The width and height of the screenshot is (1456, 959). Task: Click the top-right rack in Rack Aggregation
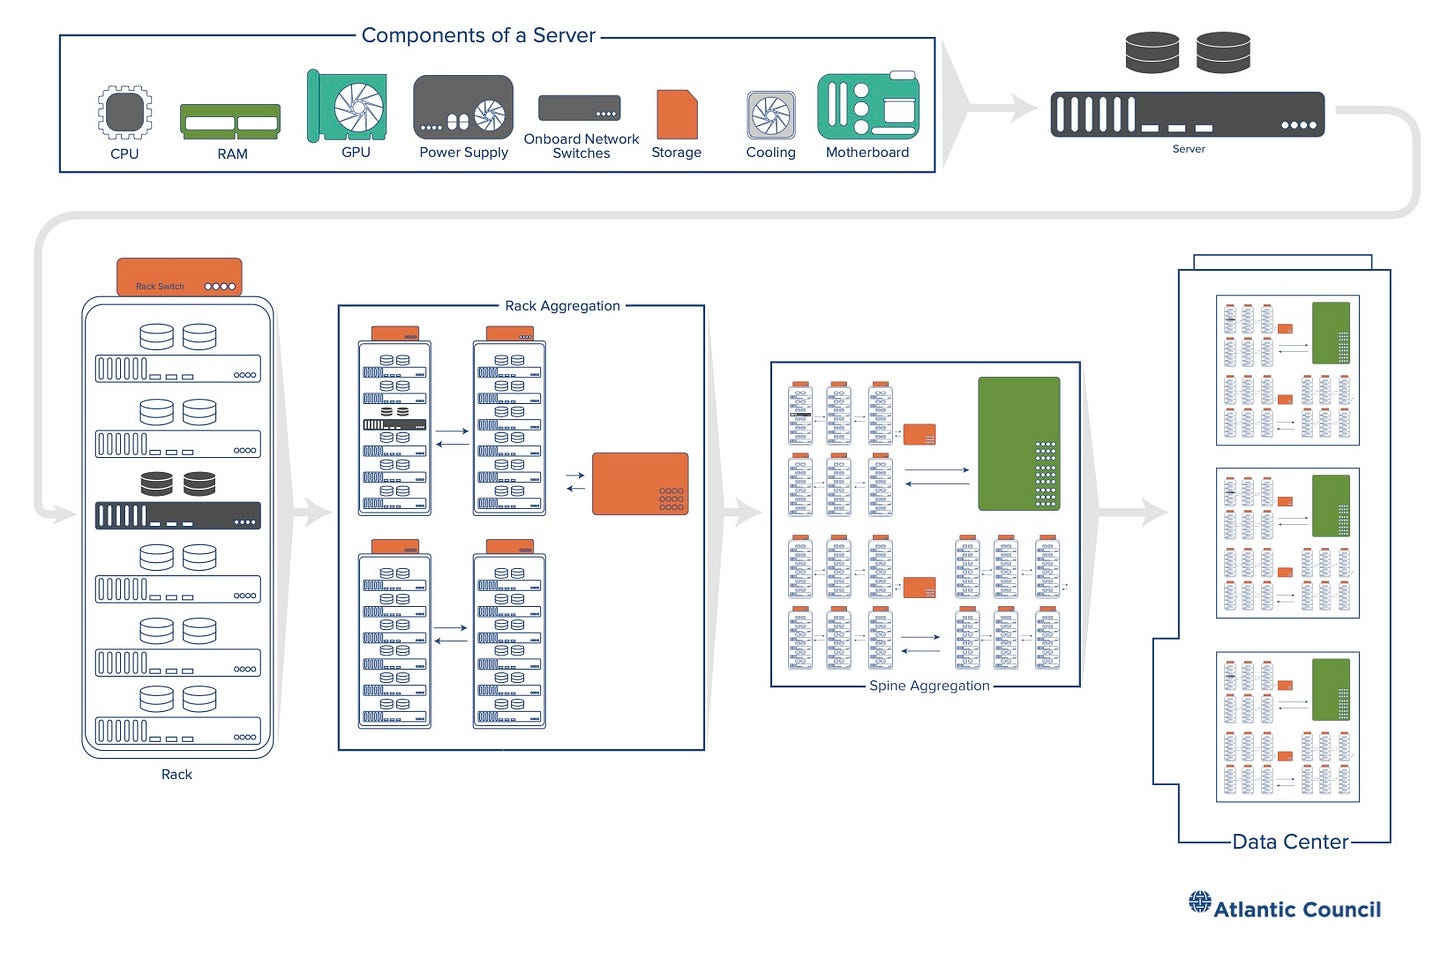pos(509,421)
